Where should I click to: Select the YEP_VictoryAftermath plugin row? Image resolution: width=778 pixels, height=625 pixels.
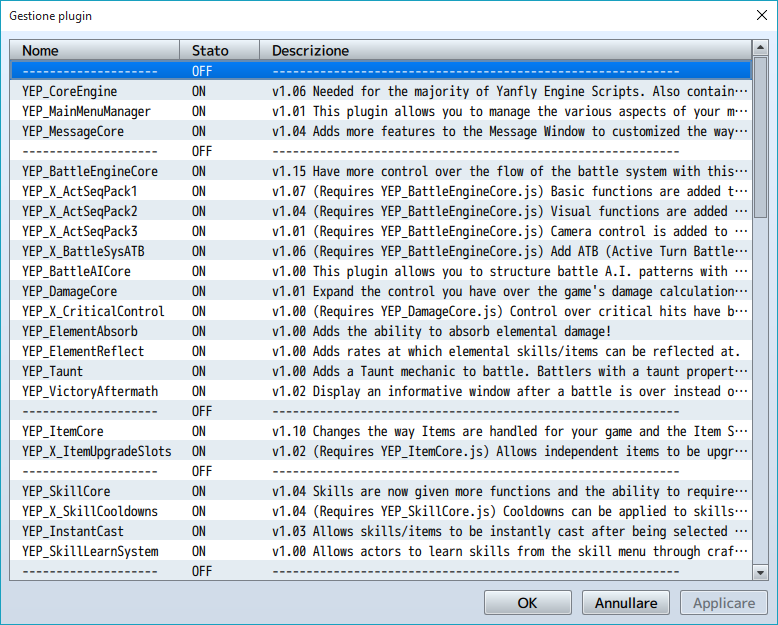[381, 391]
